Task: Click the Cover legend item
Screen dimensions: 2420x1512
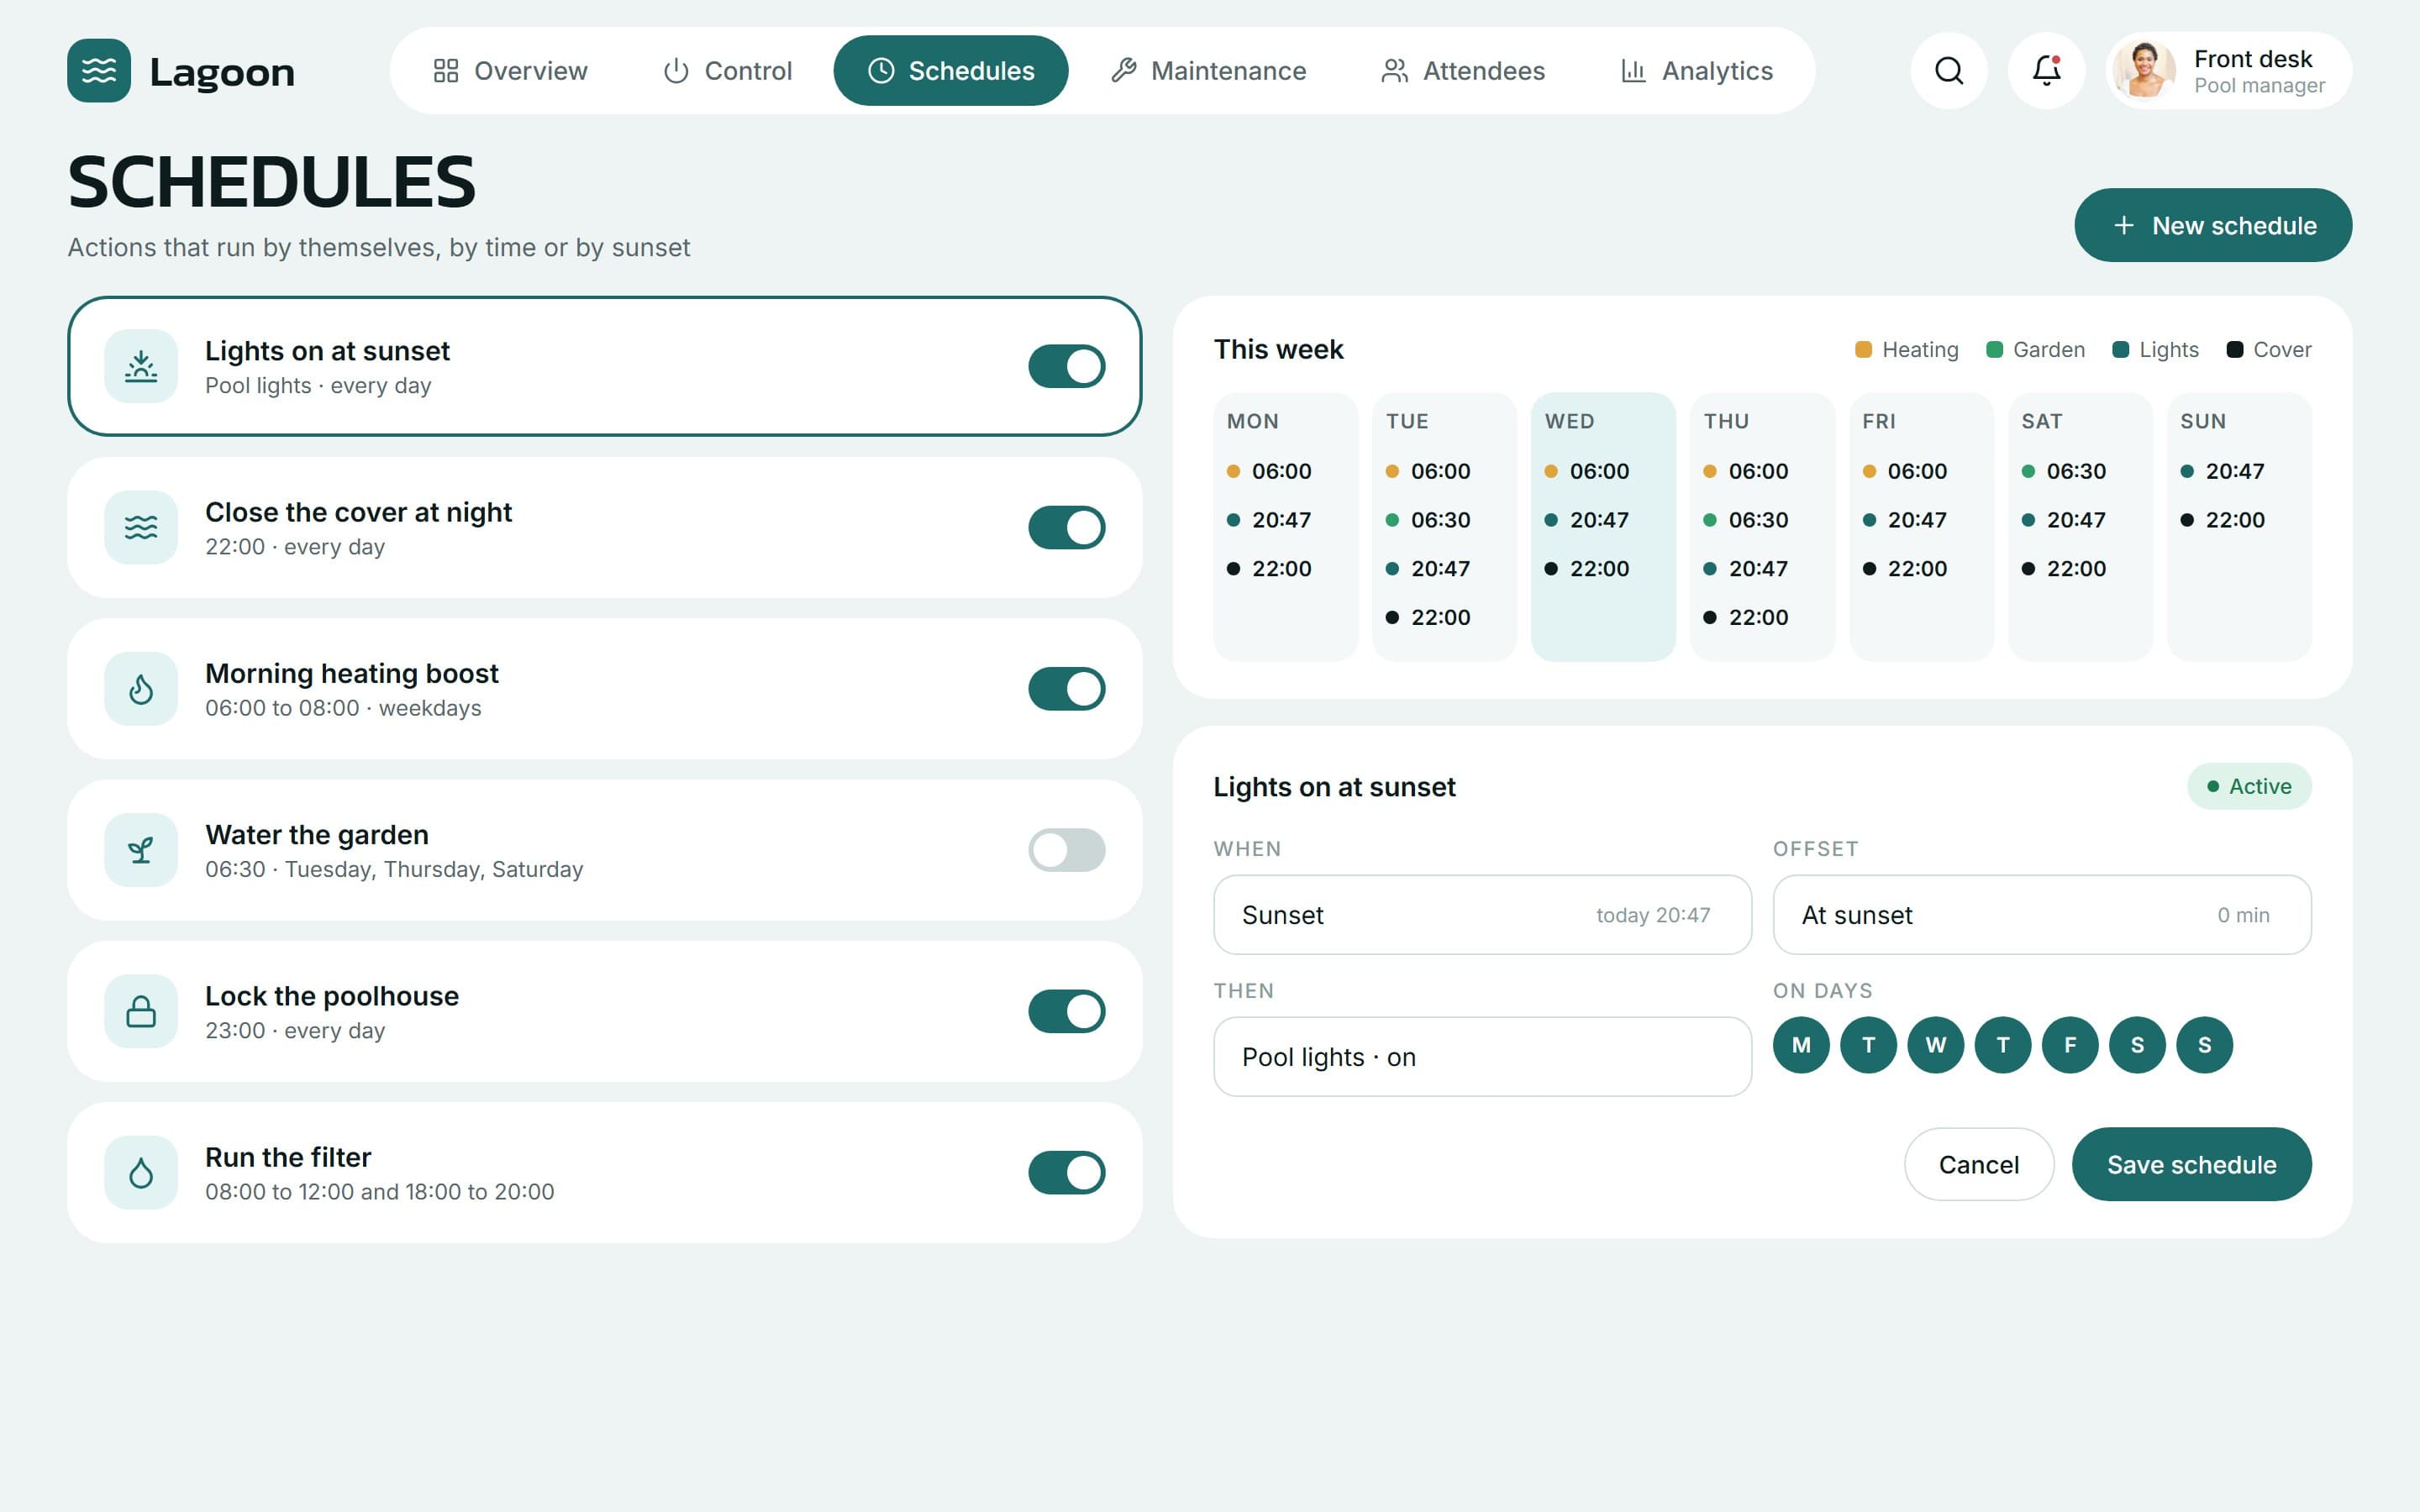Action: pyautogui.click(x=2269, y=350)
